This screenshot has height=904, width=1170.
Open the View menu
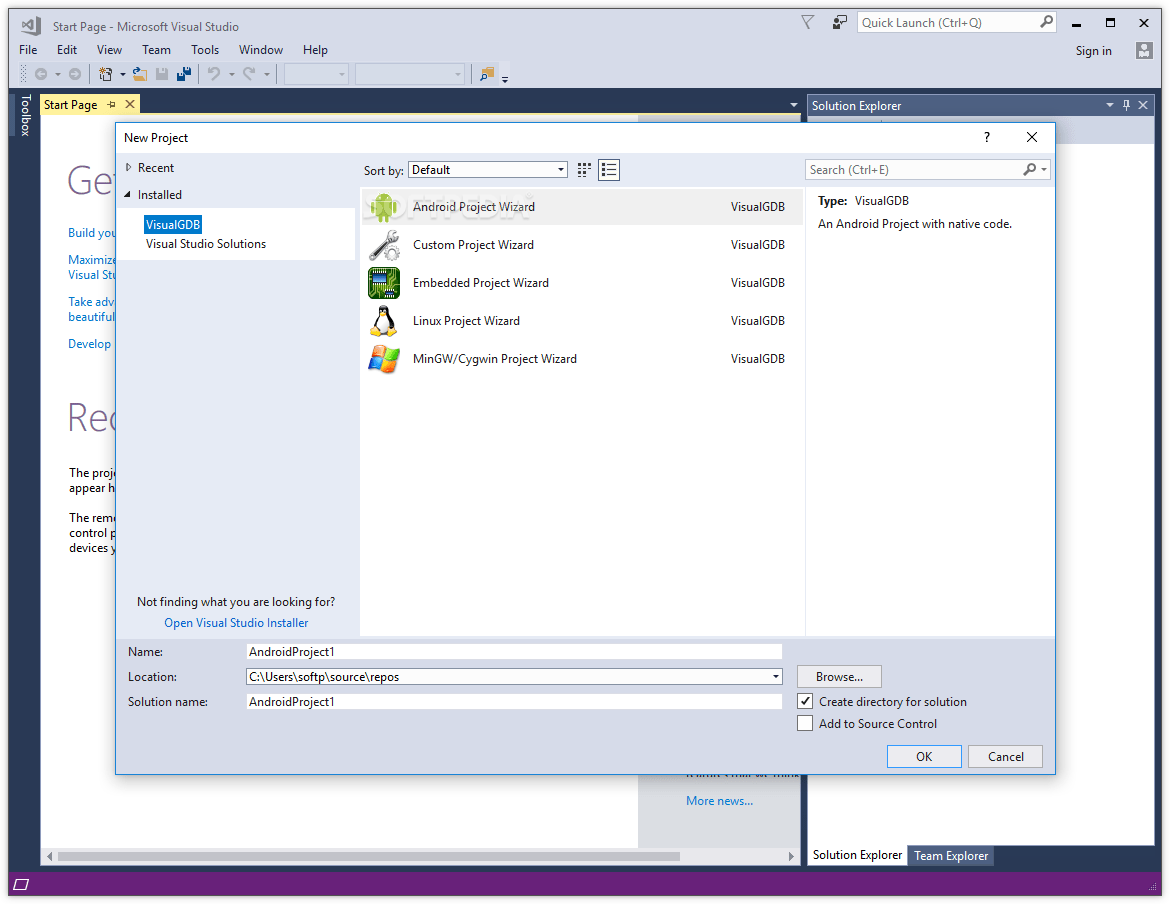tap(109, 50)
